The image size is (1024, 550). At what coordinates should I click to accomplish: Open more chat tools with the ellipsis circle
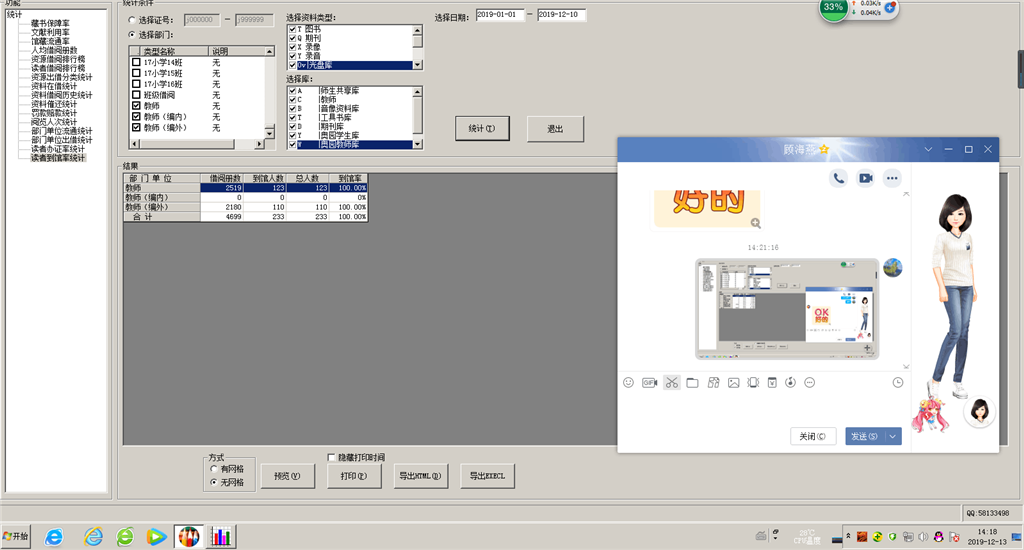point(810,383)
